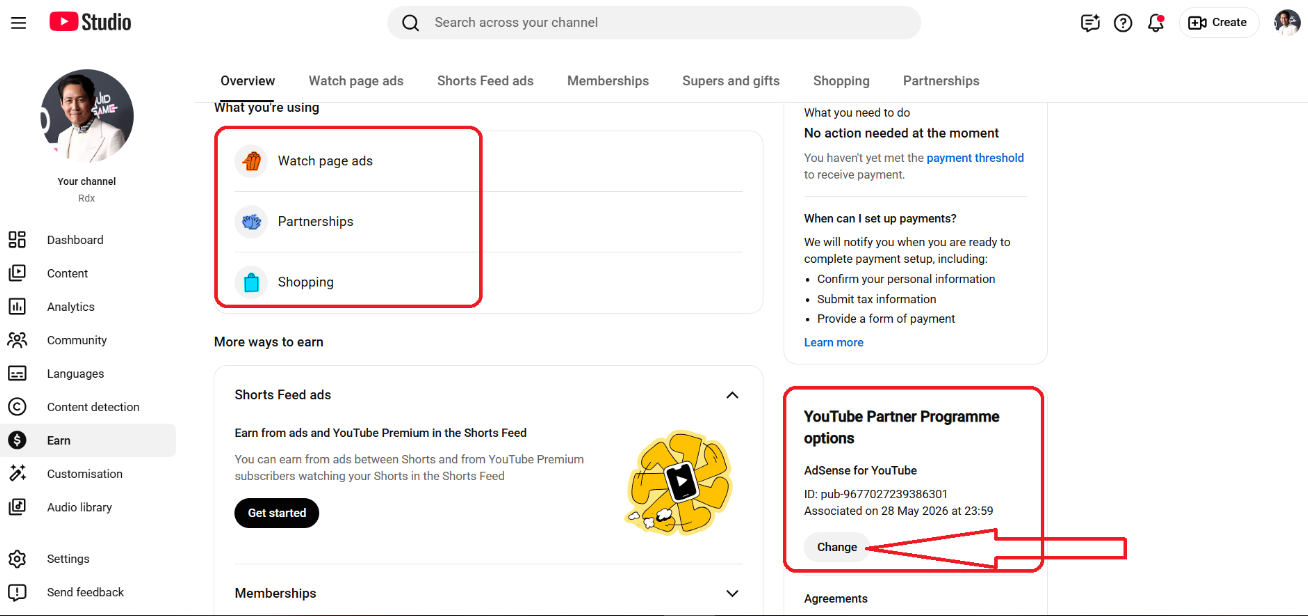Image resolution: width=1308 pixels, height=616 pixels.
Task: Click the Customisation magic wand icon
Action: 17,474
